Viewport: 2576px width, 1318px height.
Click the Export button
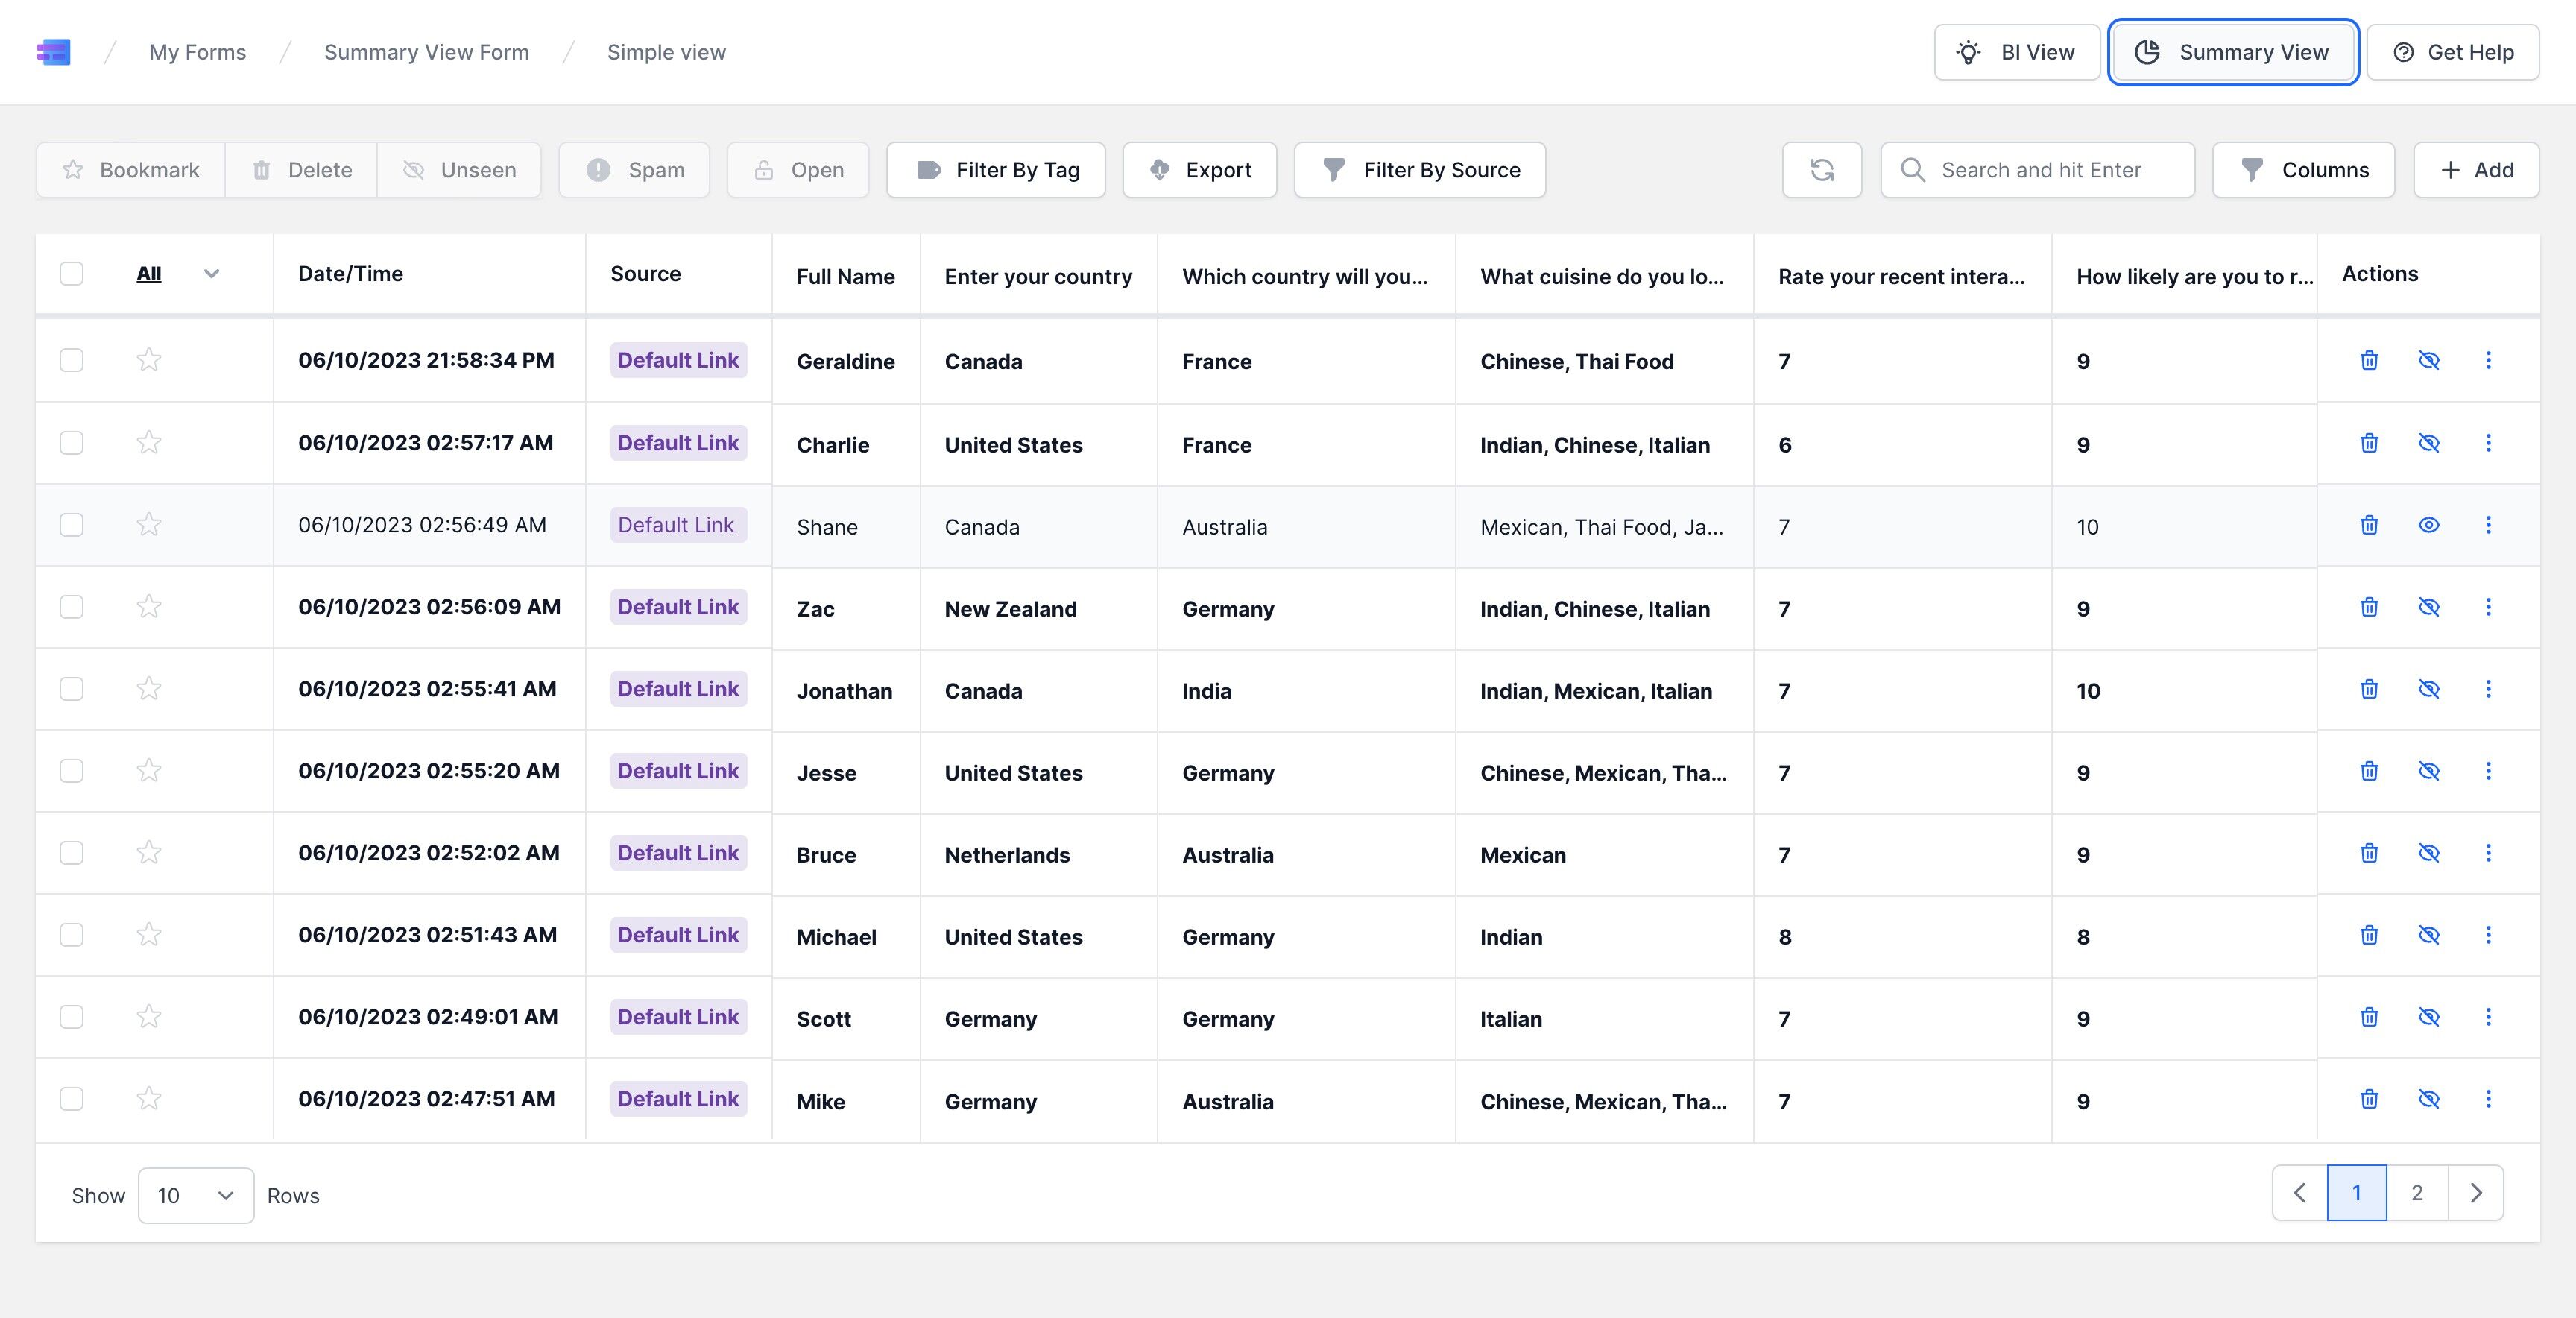pos(1200,170)
